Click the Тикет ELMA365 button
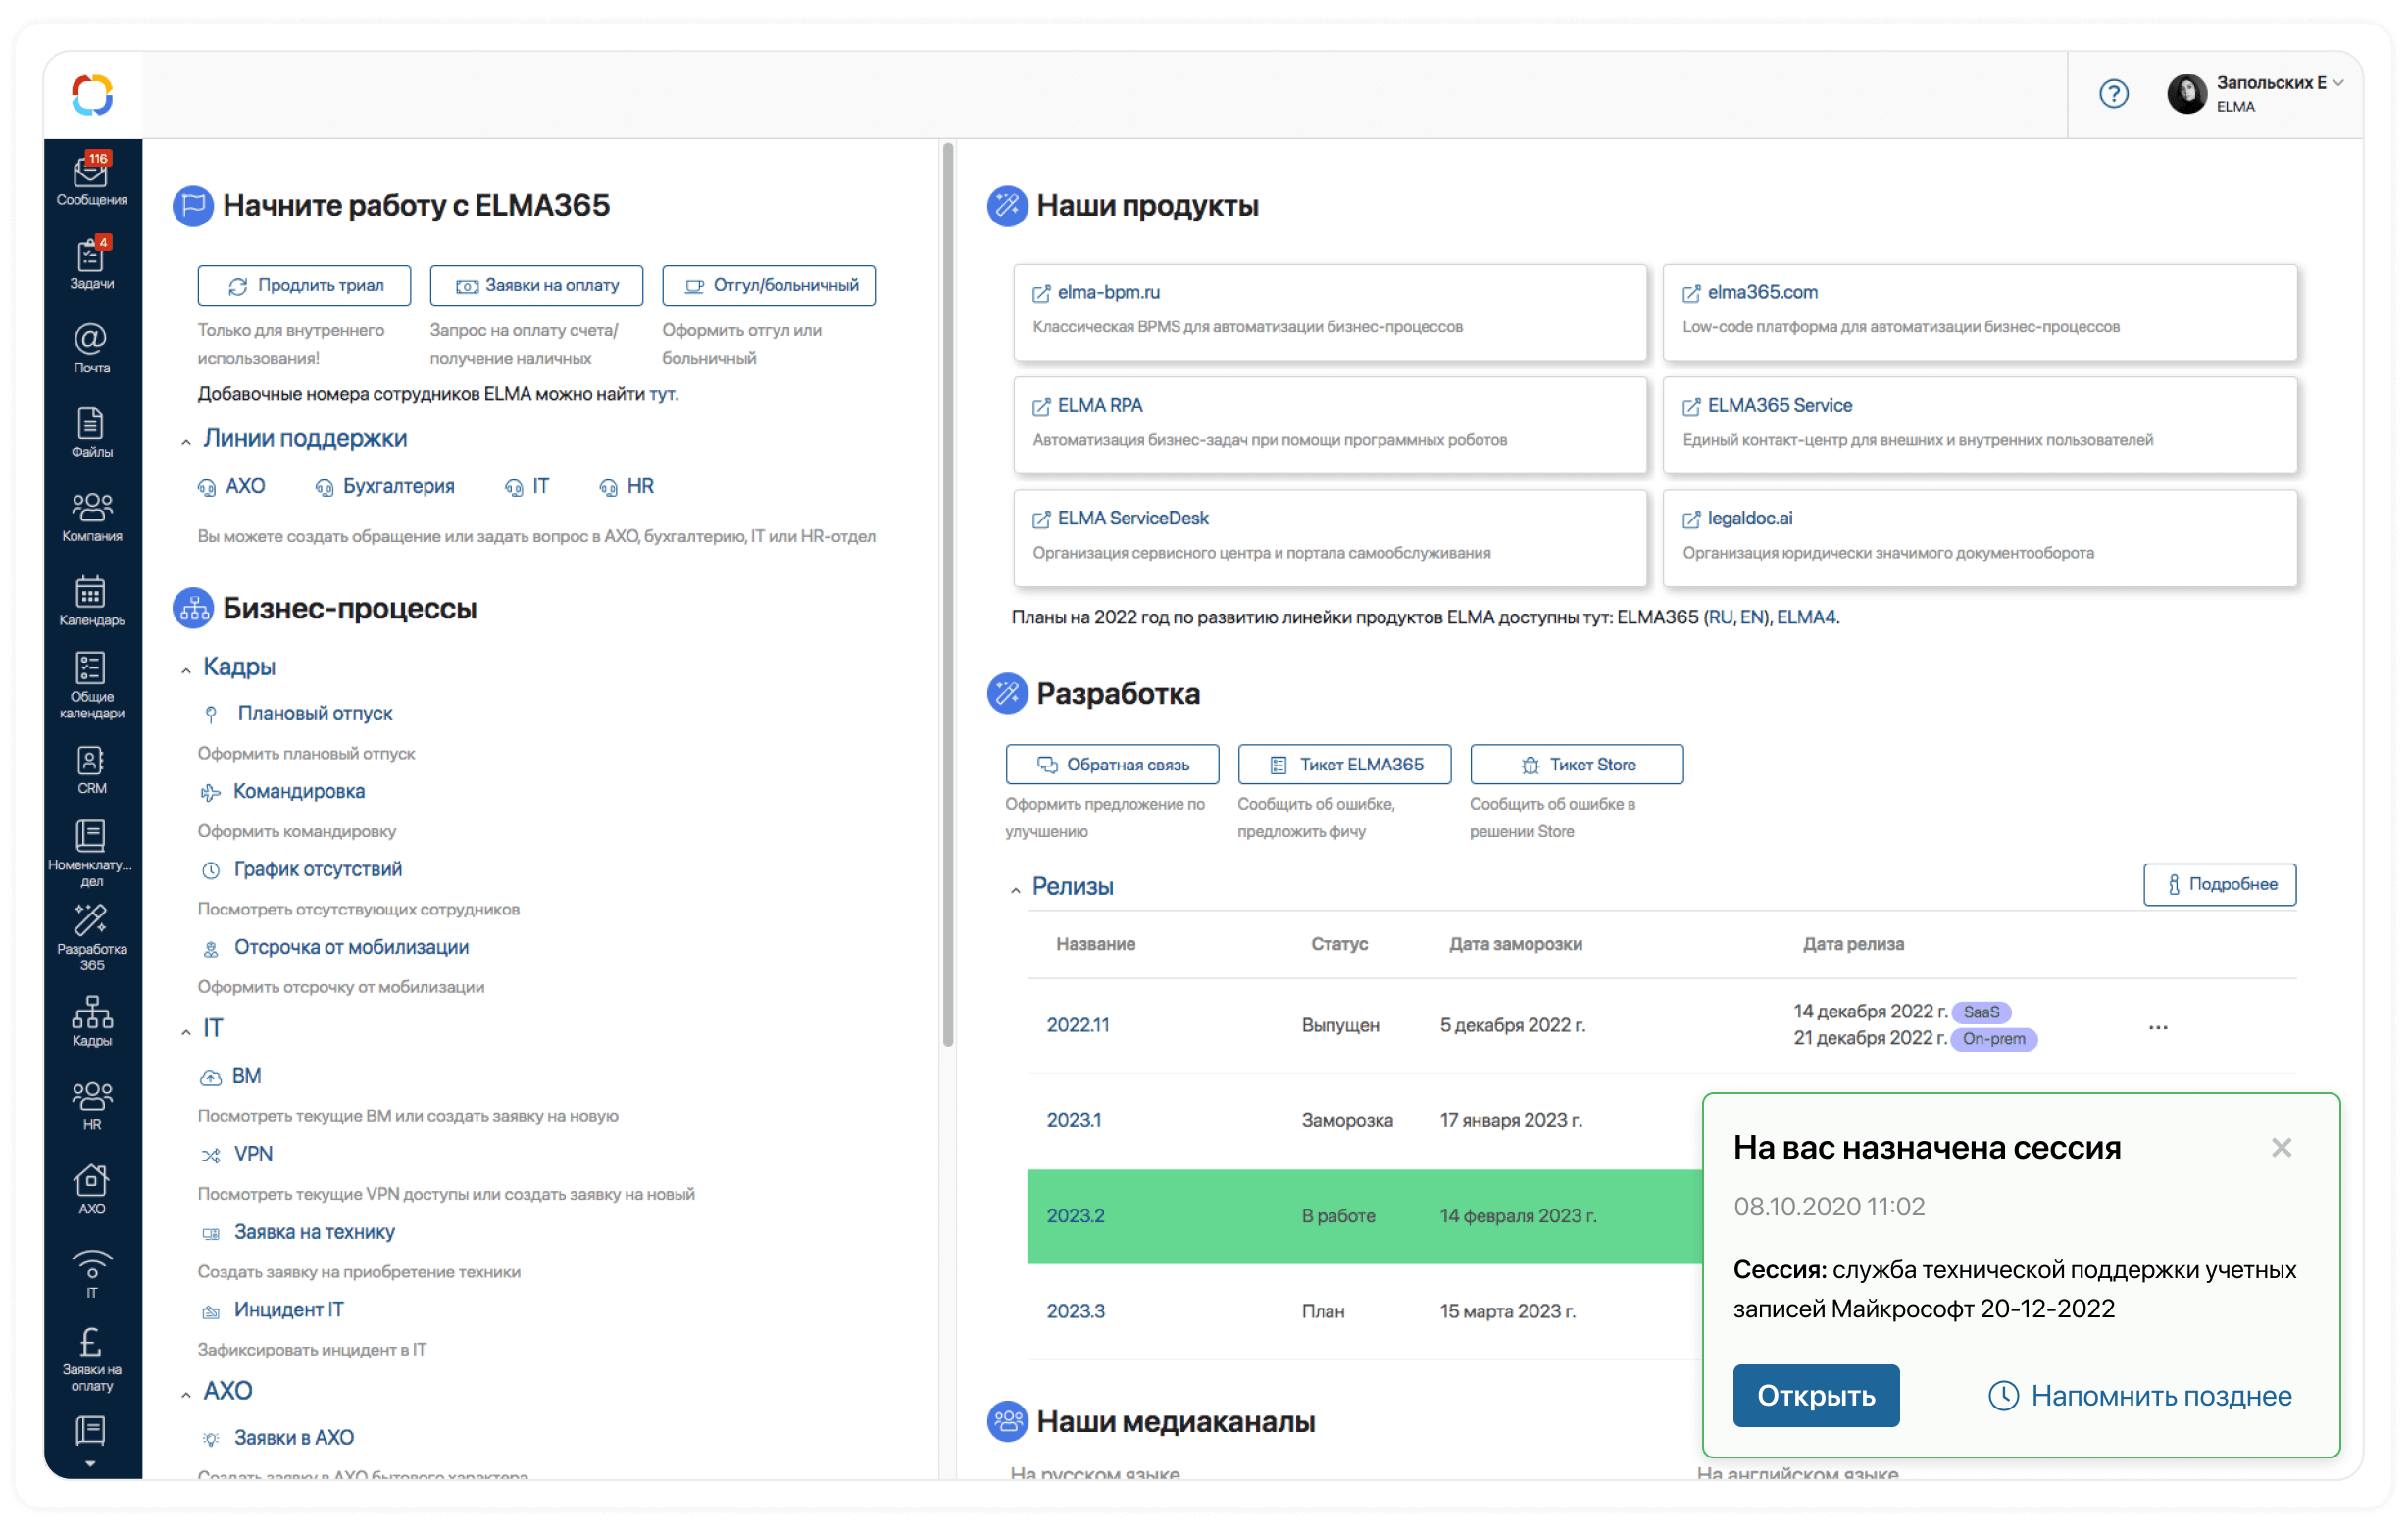Screen dimensions: 2408x1531 (1344, 764)
